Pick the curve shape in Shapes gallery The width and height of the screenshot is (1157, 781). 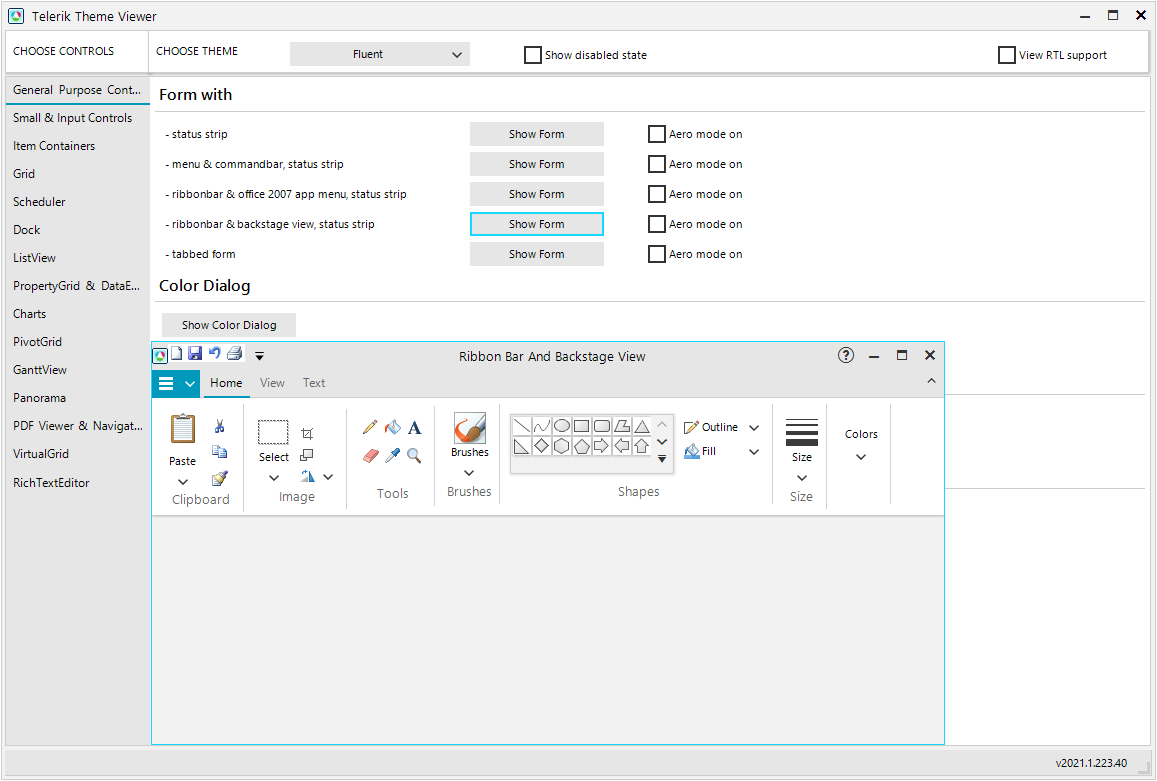click(542, 426)
